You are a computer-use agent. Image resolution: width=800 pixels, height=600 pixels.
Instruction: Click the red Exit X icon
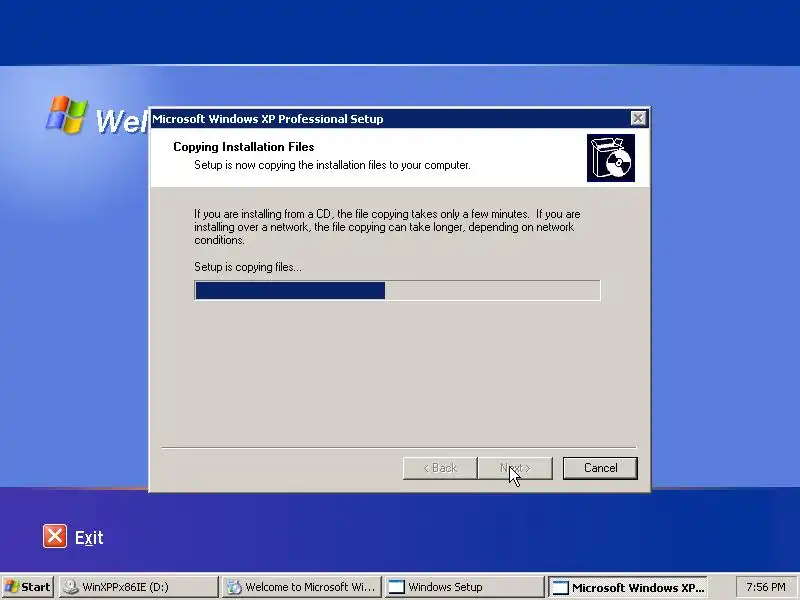click(x=55, y=536)
